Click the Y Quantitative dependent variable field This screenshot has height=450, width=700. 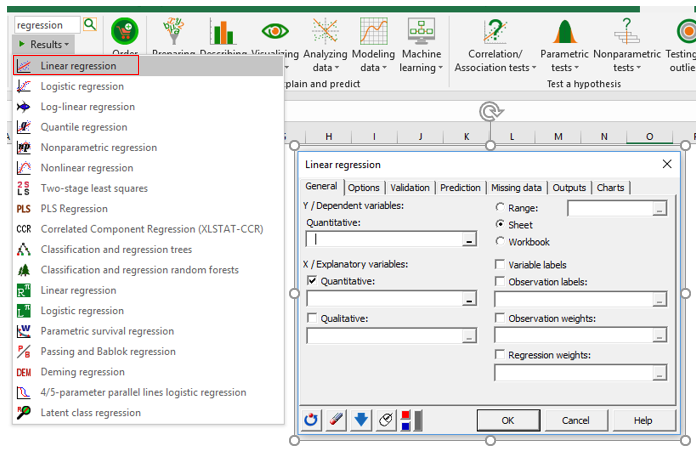(384, 239)
